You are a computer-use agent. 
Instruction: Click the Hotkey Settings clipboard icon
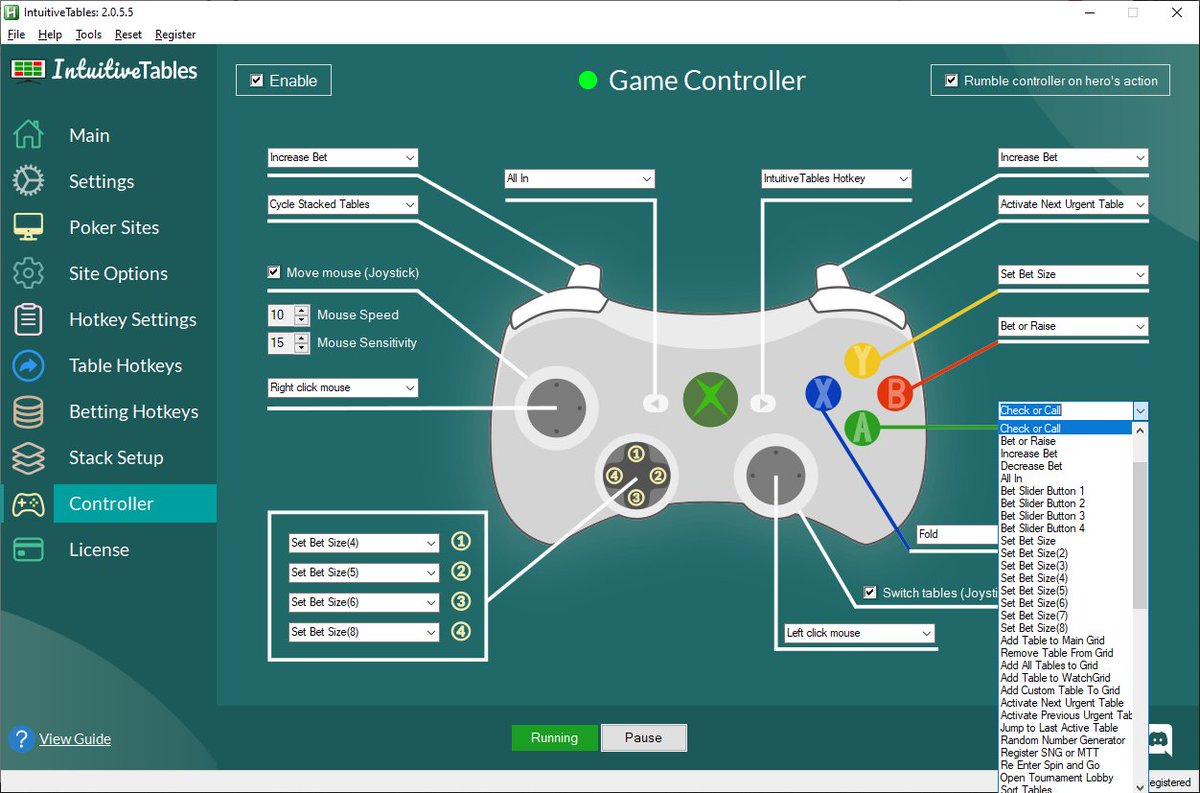(x=28, y=319)
